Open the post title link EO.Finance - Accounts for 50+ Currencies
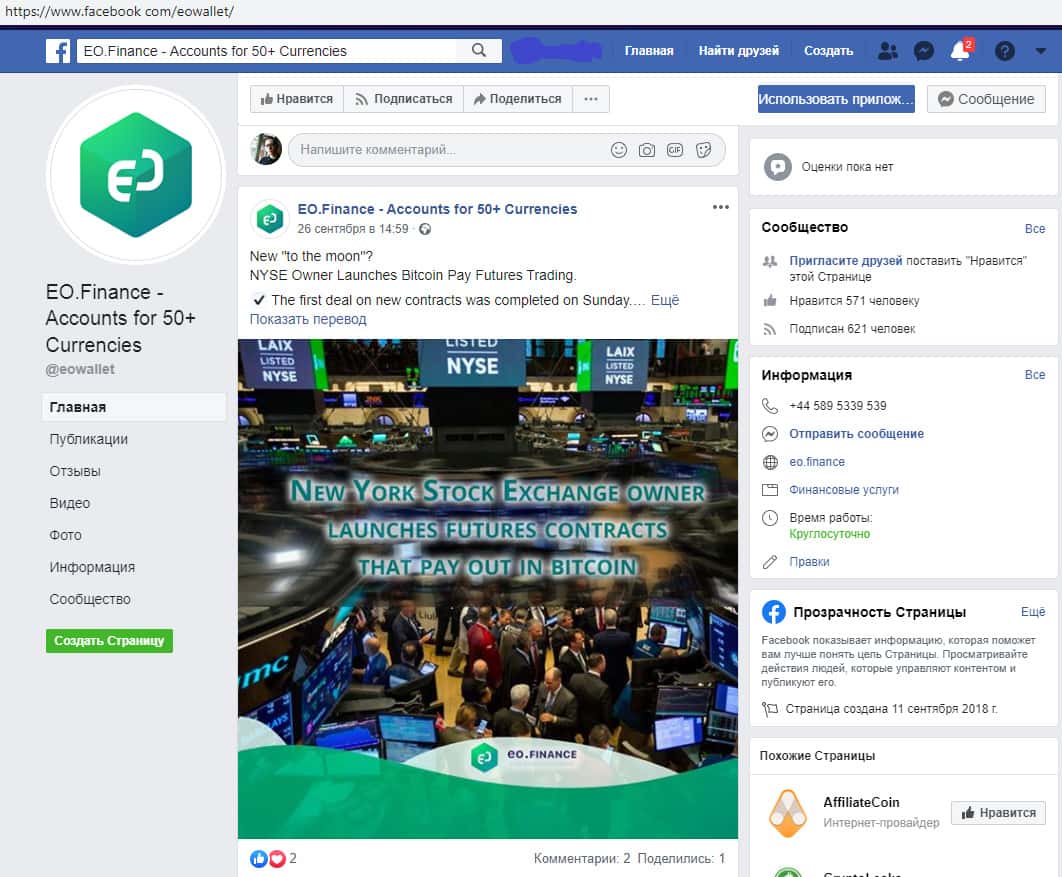 click(438, 209)
